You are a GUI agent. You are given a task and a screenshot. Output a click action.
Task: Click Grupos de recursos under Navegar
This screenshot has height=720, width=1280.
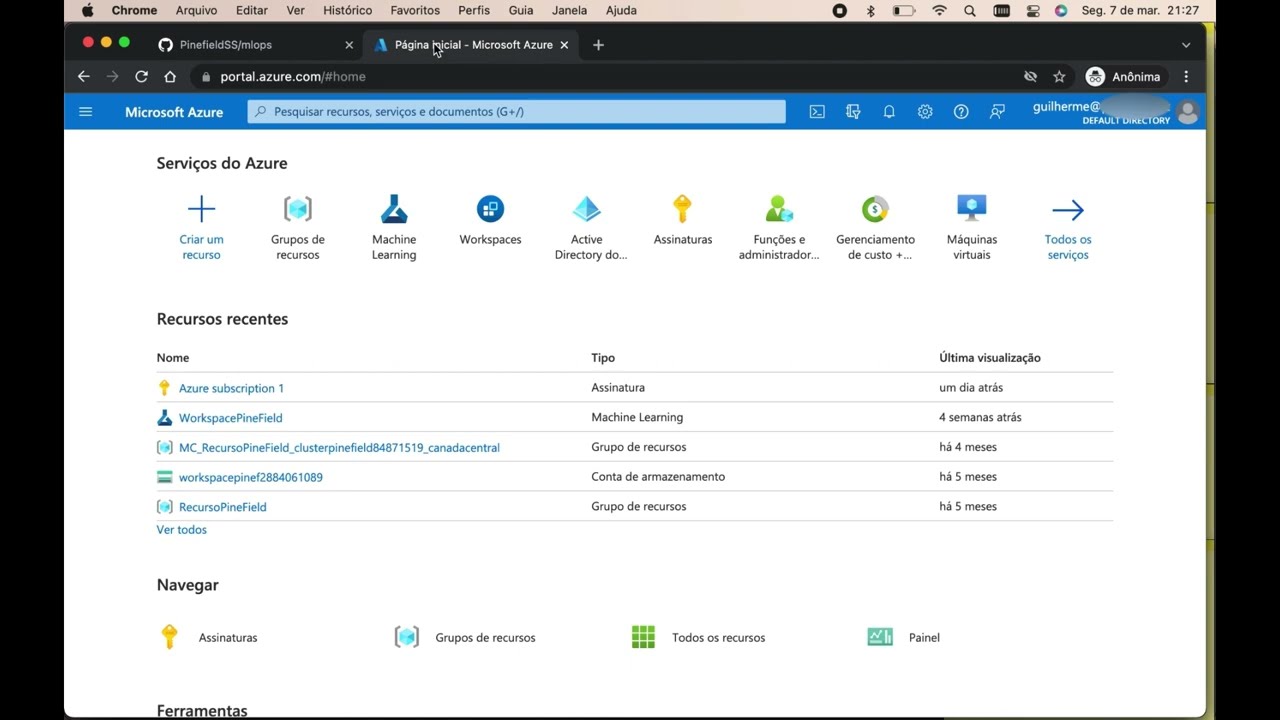click(485, 637)
